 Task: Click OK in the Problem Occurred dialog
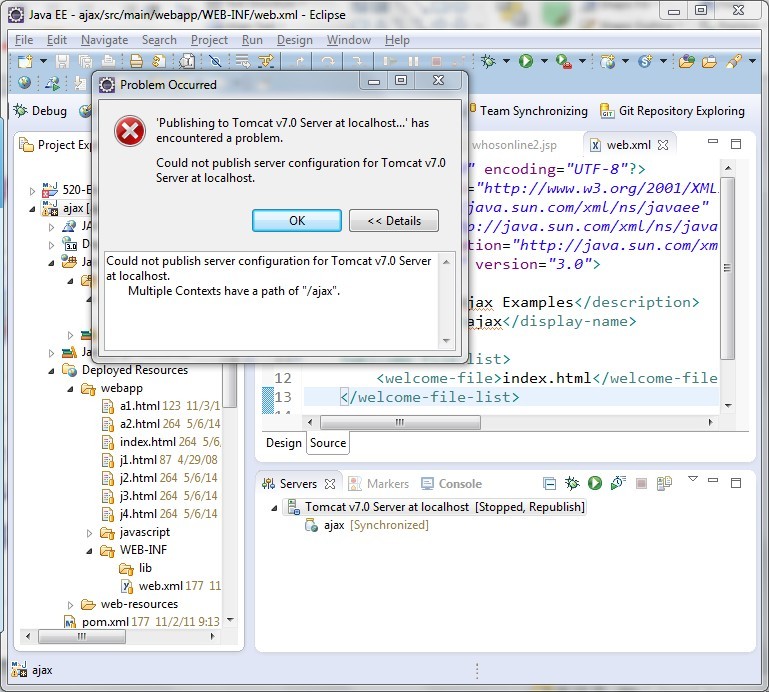(x=296, y=221)
